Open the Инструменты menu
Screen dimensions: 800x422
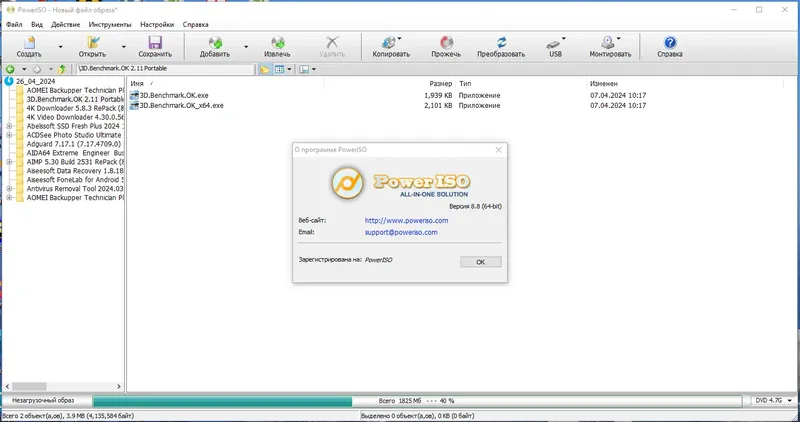[110, 24]
